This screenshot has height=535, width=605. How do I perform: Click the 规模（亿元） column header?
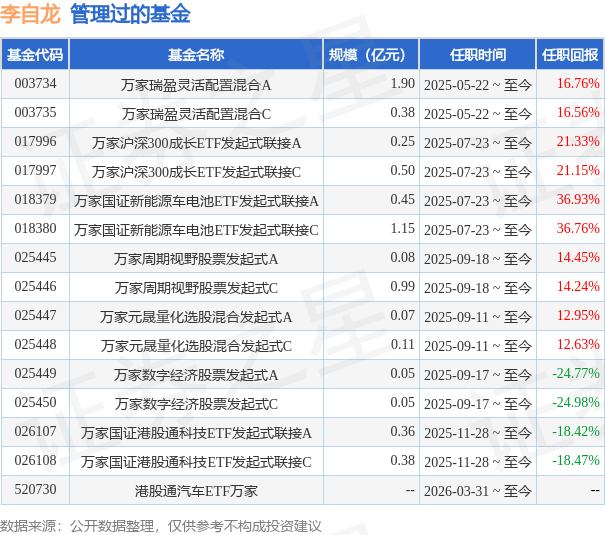coord(371,55)
